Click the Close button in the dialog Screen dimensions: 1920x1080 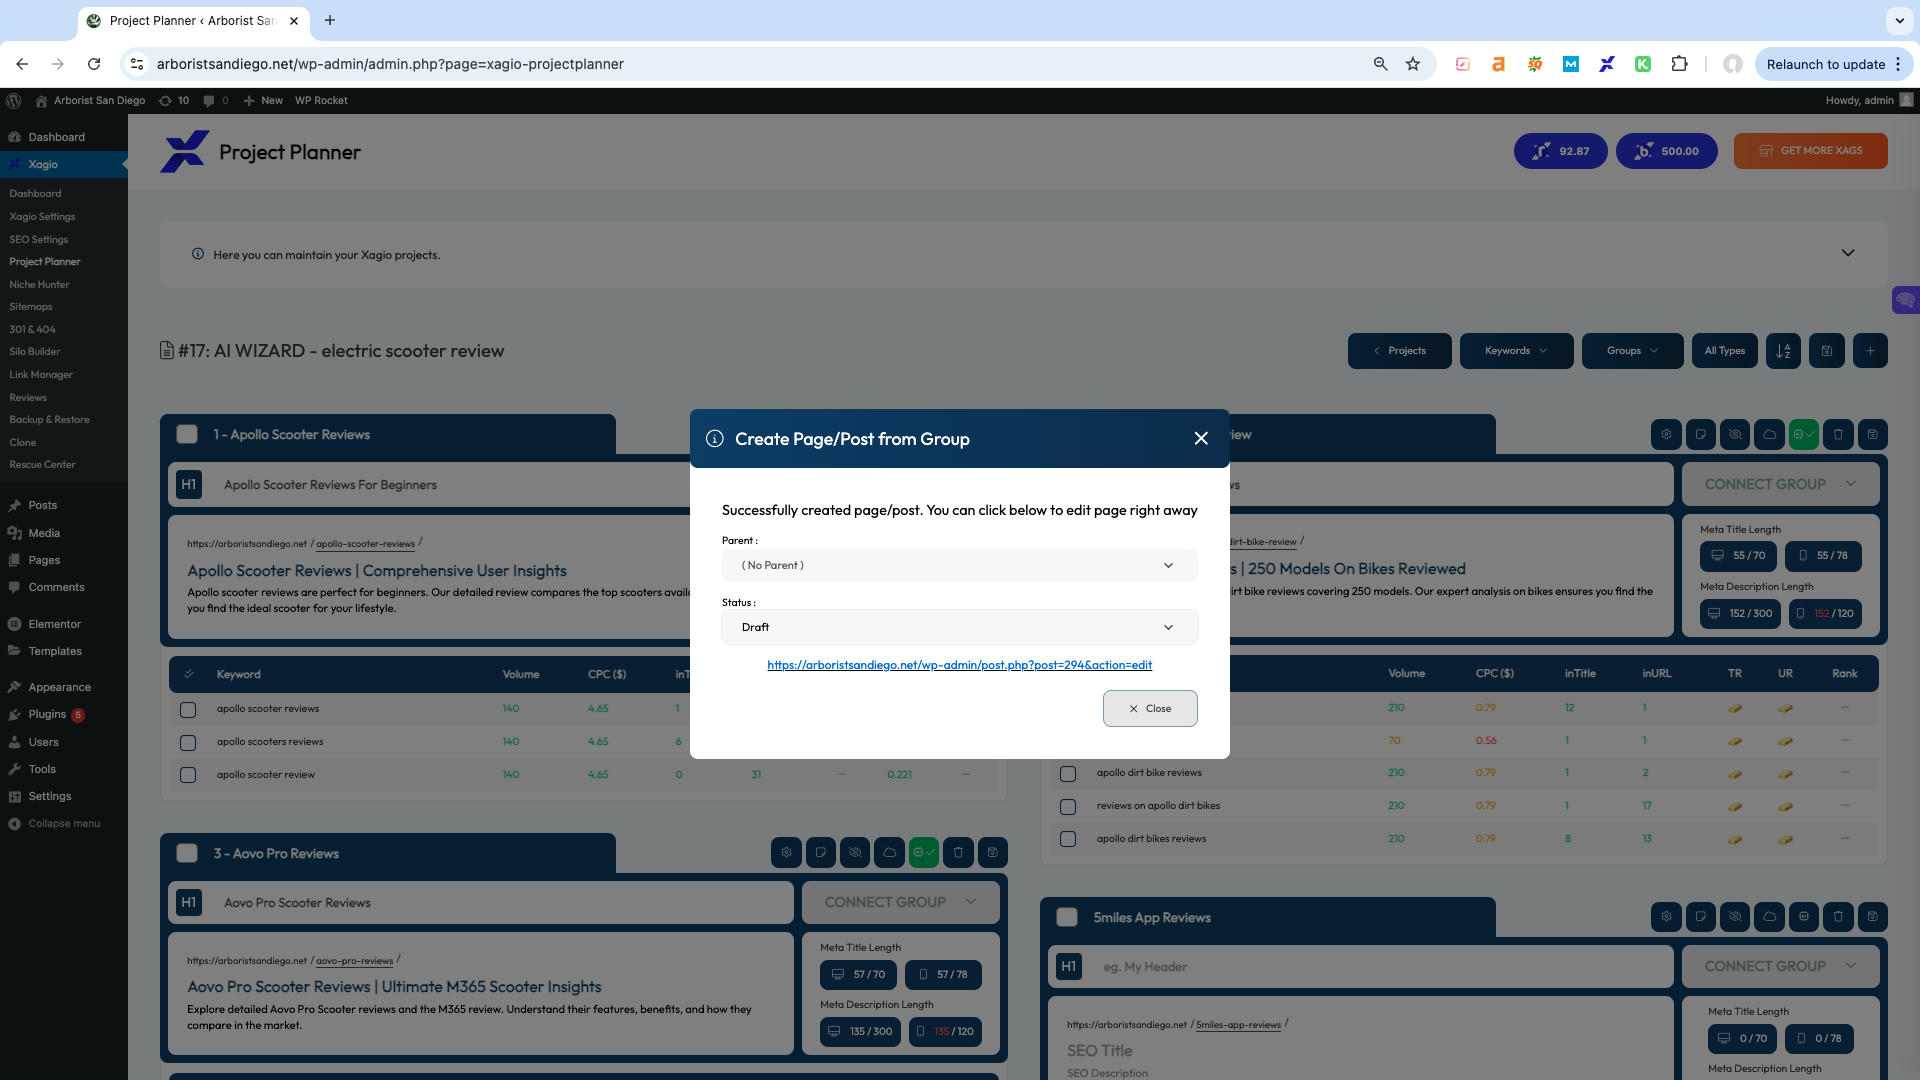coord(1150,708)
